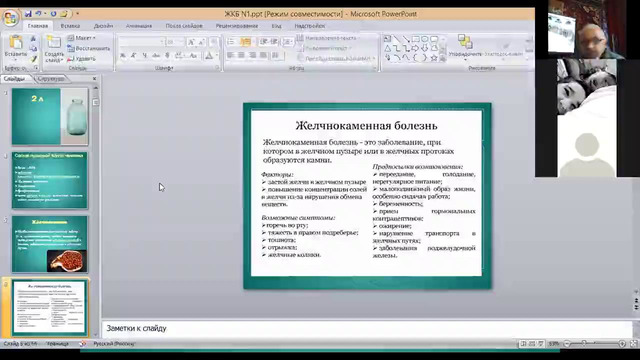Click into Заметки к слайду notes field
Image resolution: width=640 pixels, height=360 pixels.
367,328
